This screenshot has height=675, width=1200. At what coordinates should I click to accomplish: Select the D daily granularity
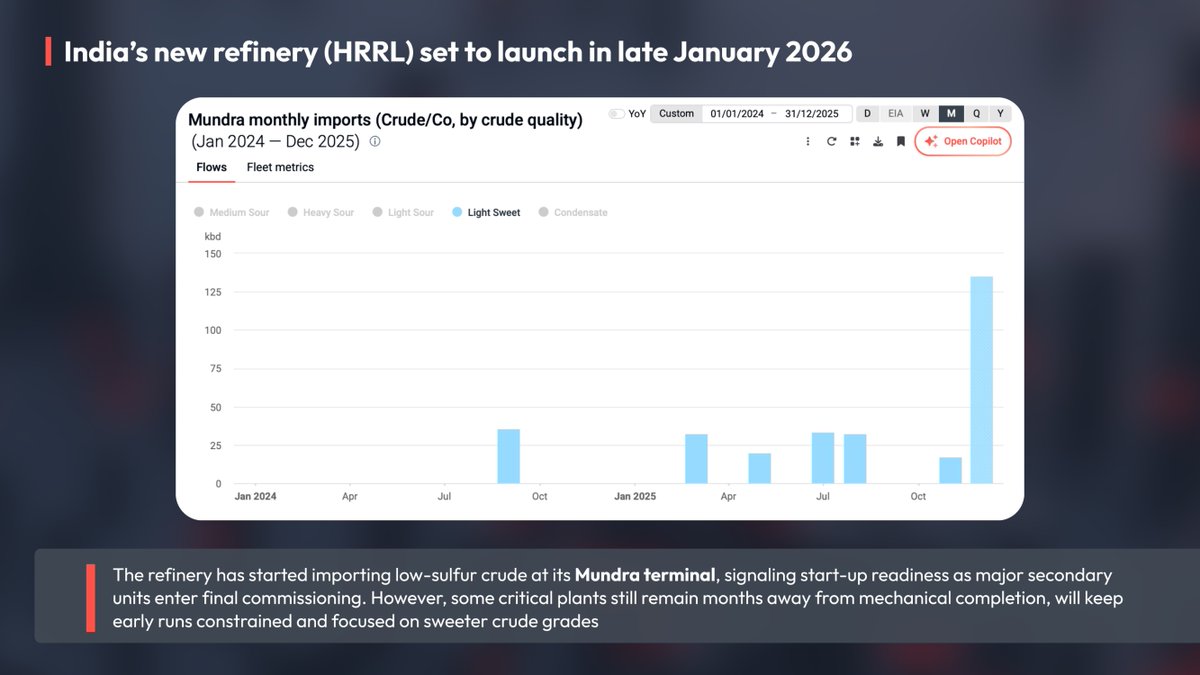867,114
